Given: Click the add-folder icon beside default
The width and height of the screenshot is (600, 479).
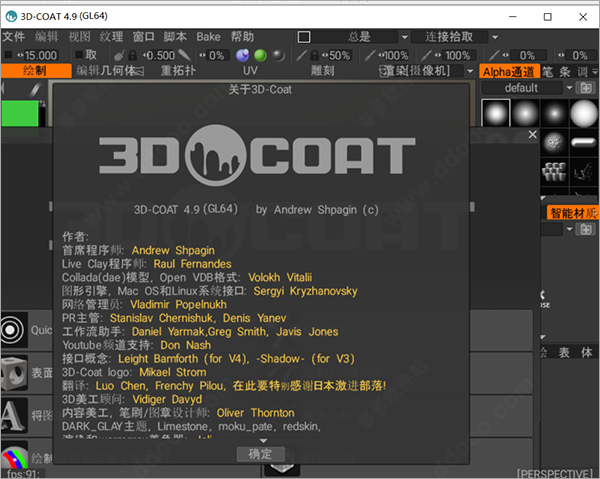Looking at the screenshot, I should coord(586,88).
